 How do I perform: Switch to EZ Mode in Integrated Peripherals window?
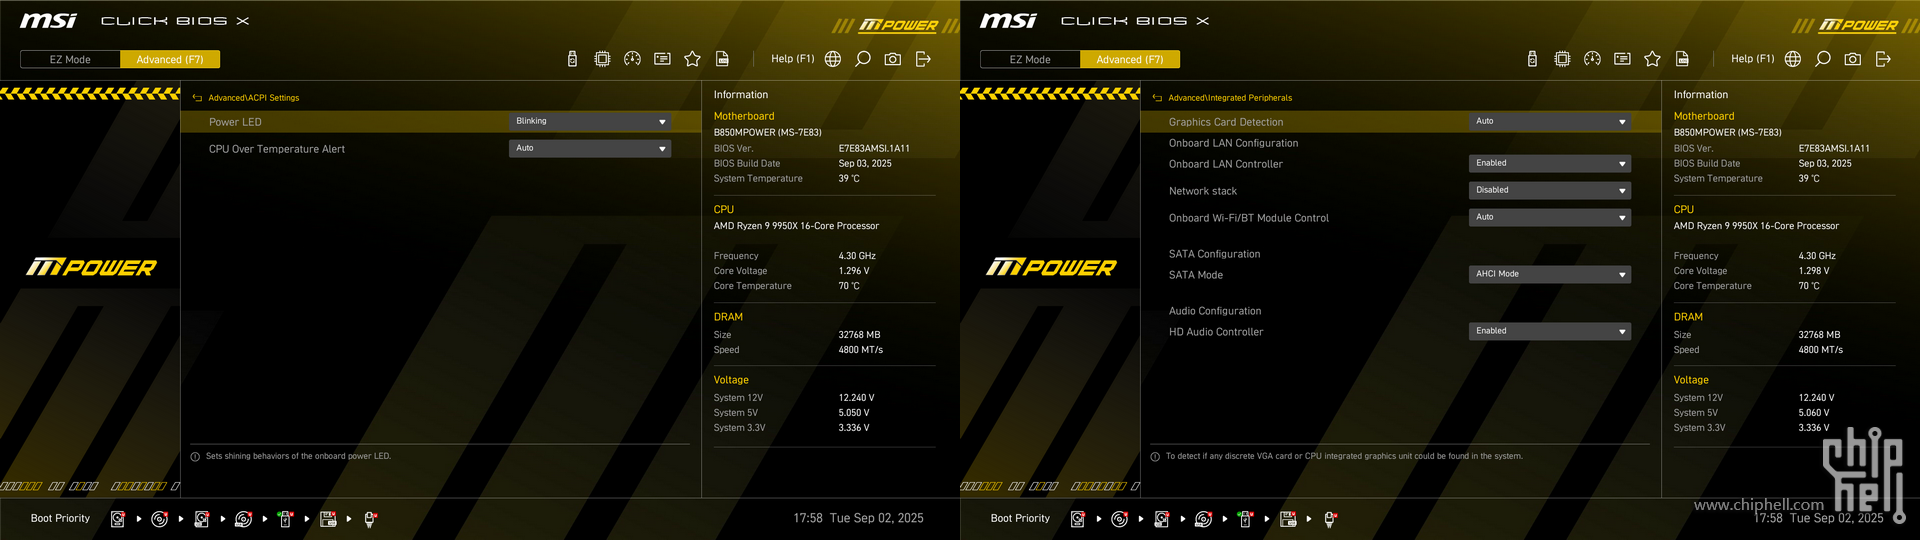click(1030, 60)
